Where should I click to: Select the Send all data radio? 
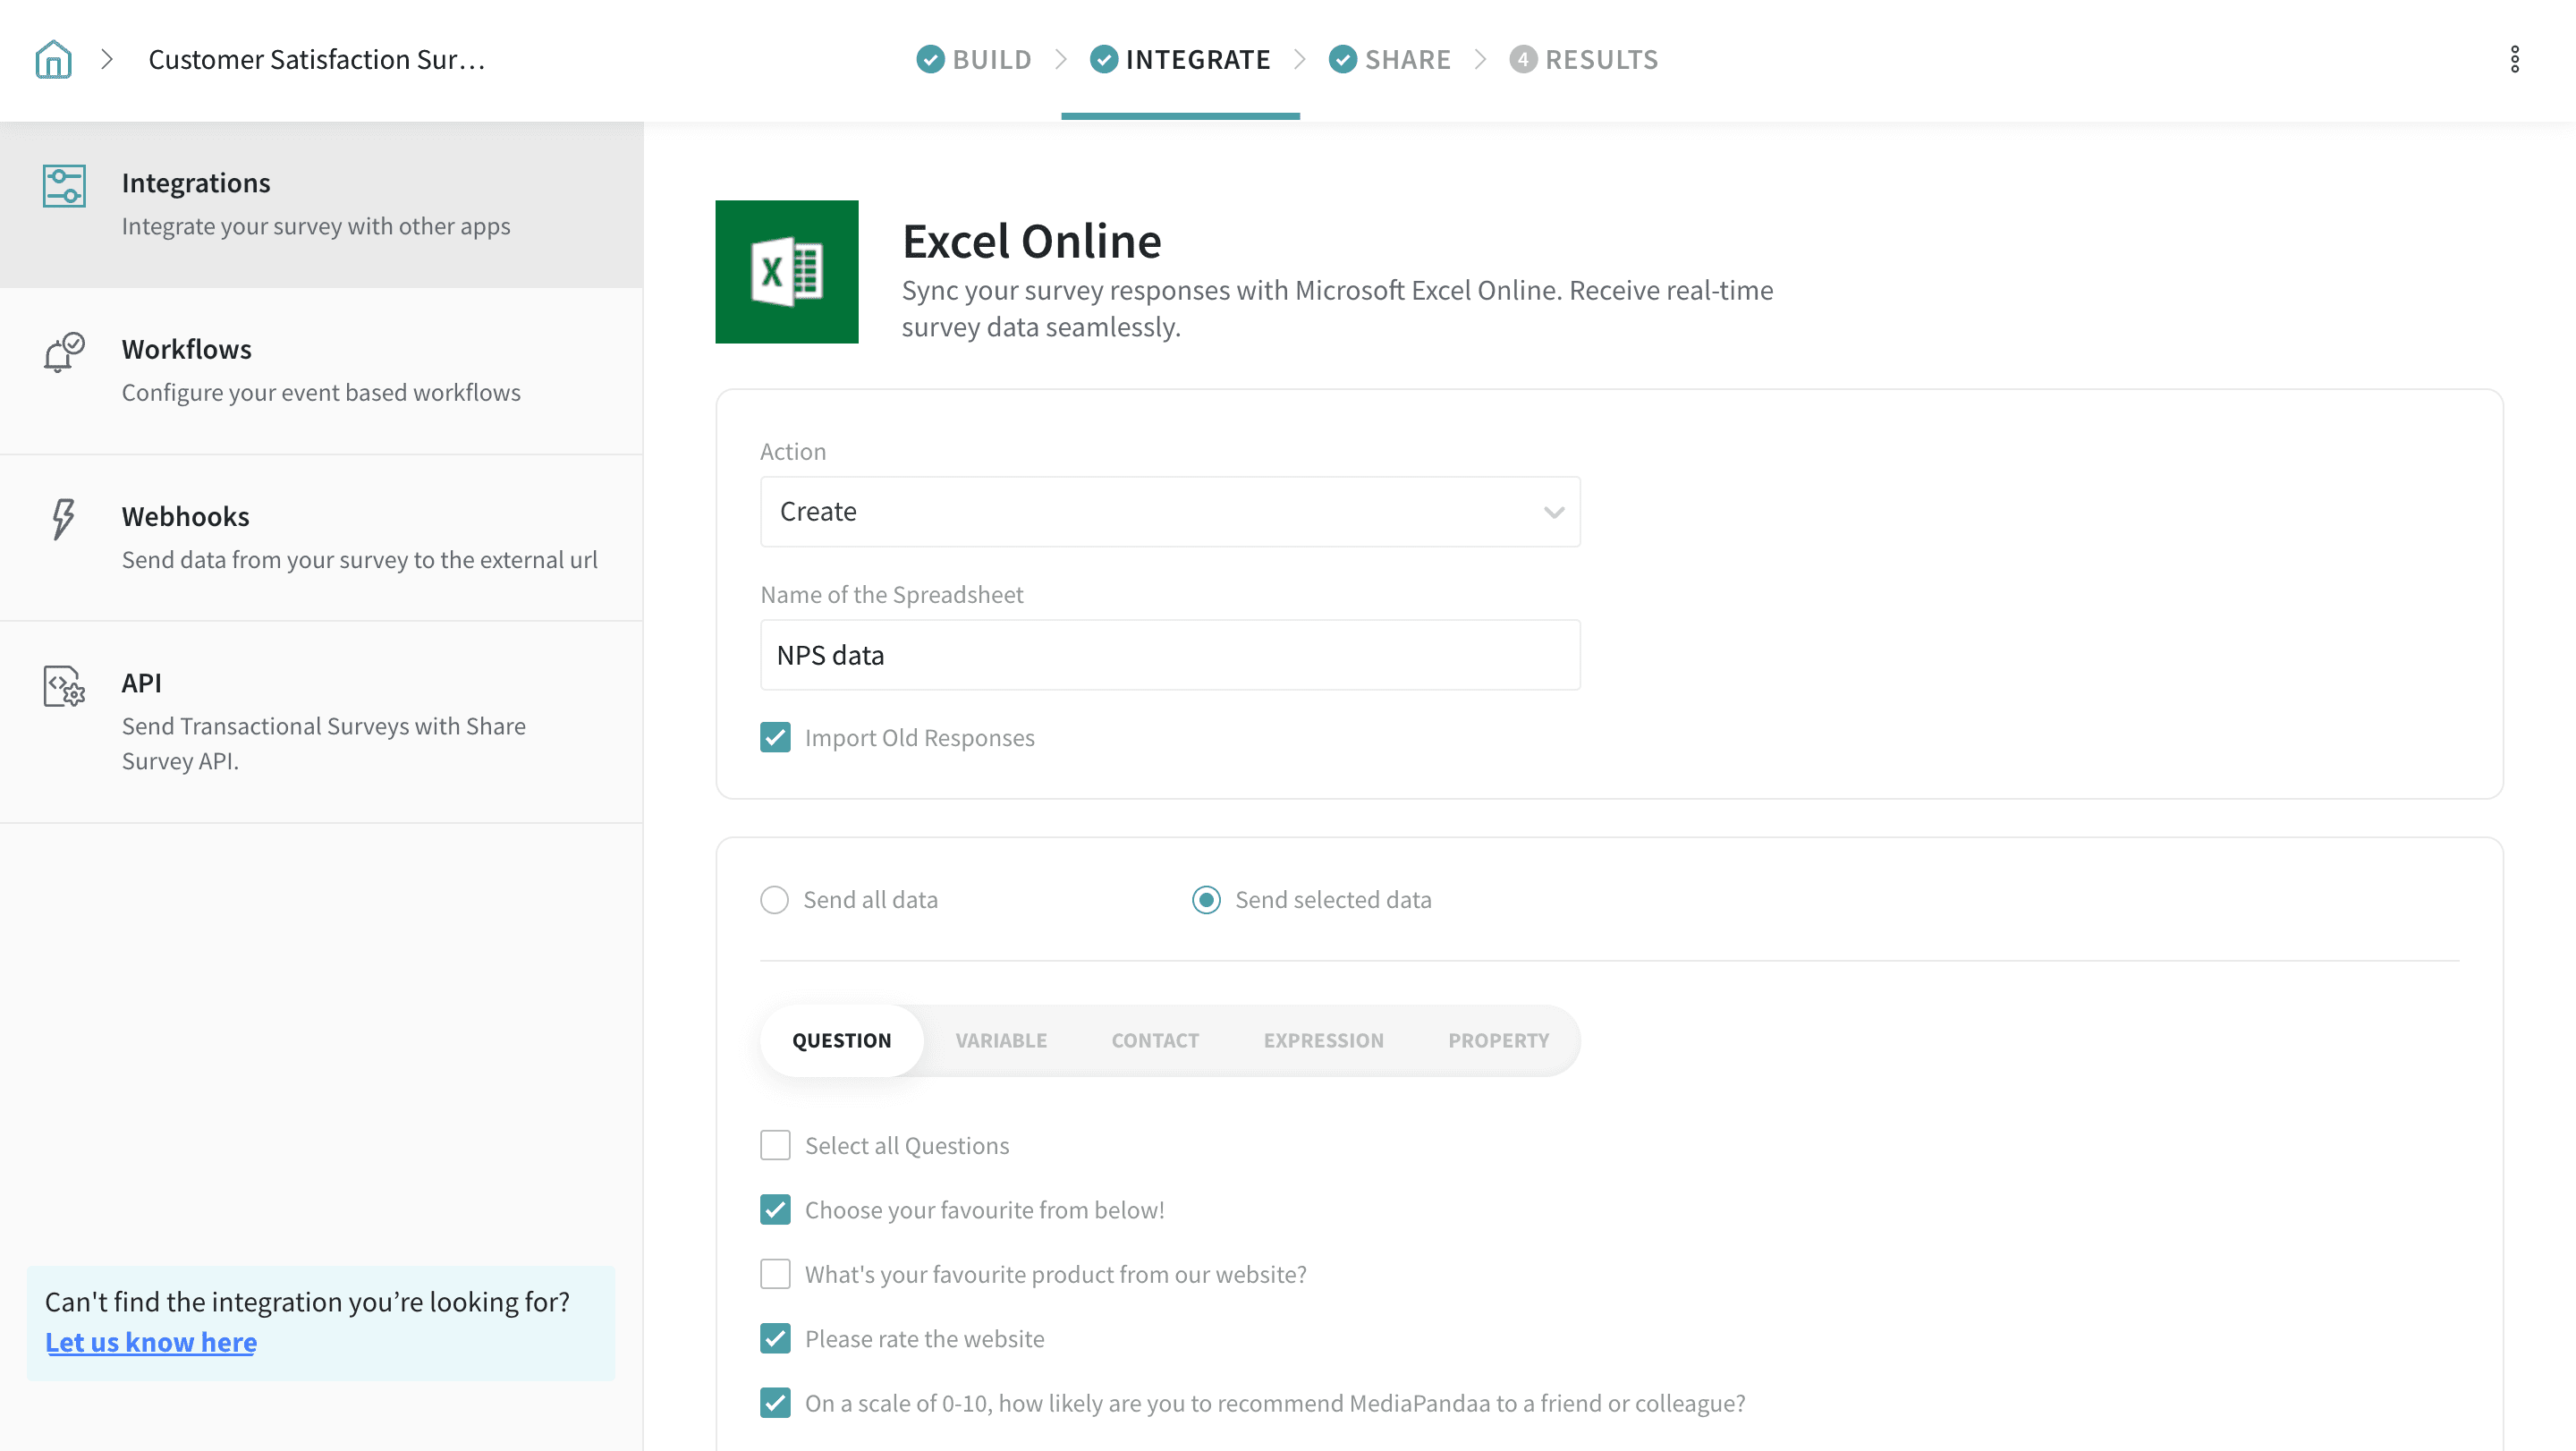(774, 900)
